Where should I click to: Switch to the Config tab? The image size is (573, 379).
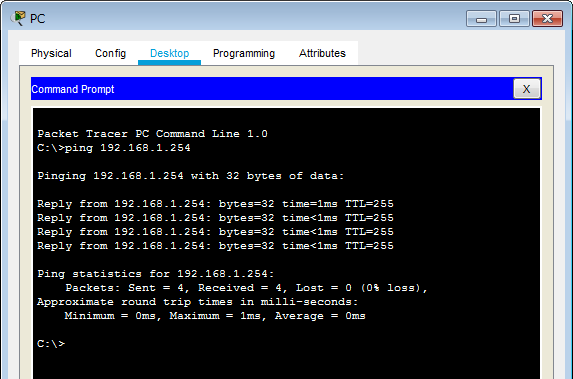pyautogui.click(x=110, y=53)
